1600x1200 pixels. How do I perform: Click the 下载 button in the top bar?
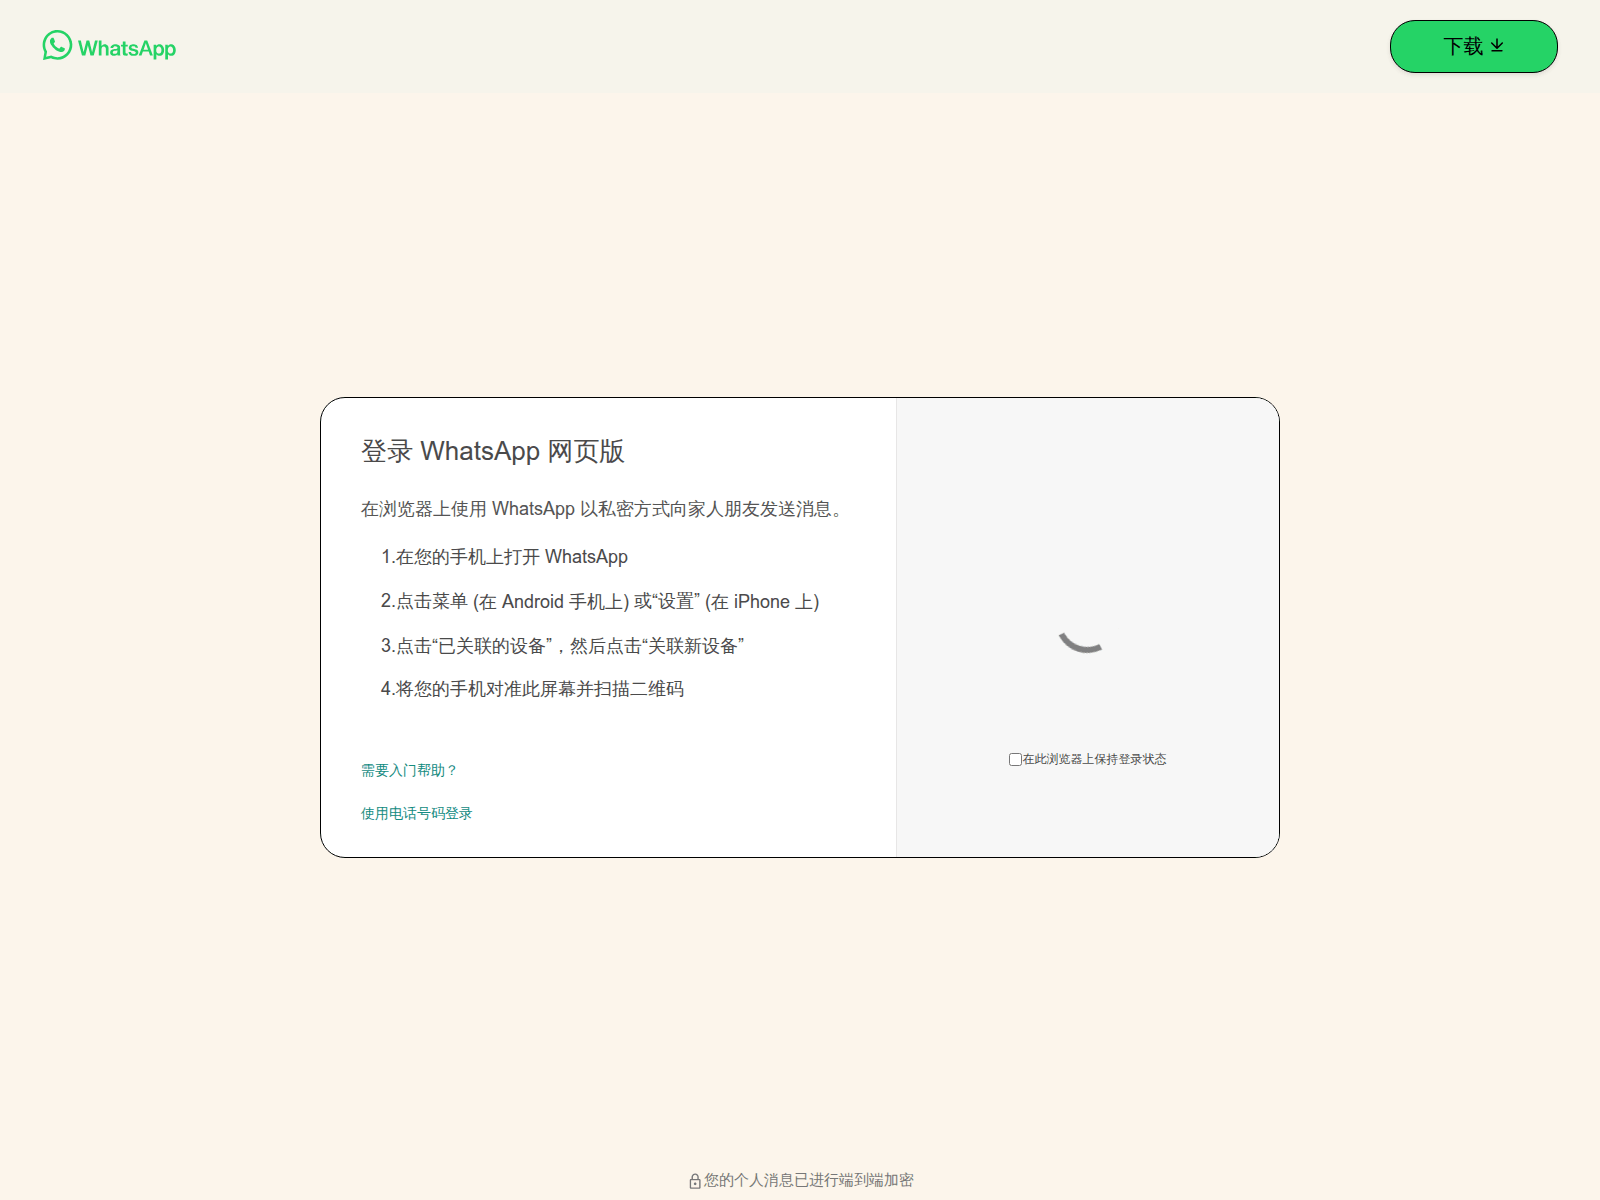coord(1473,46)
